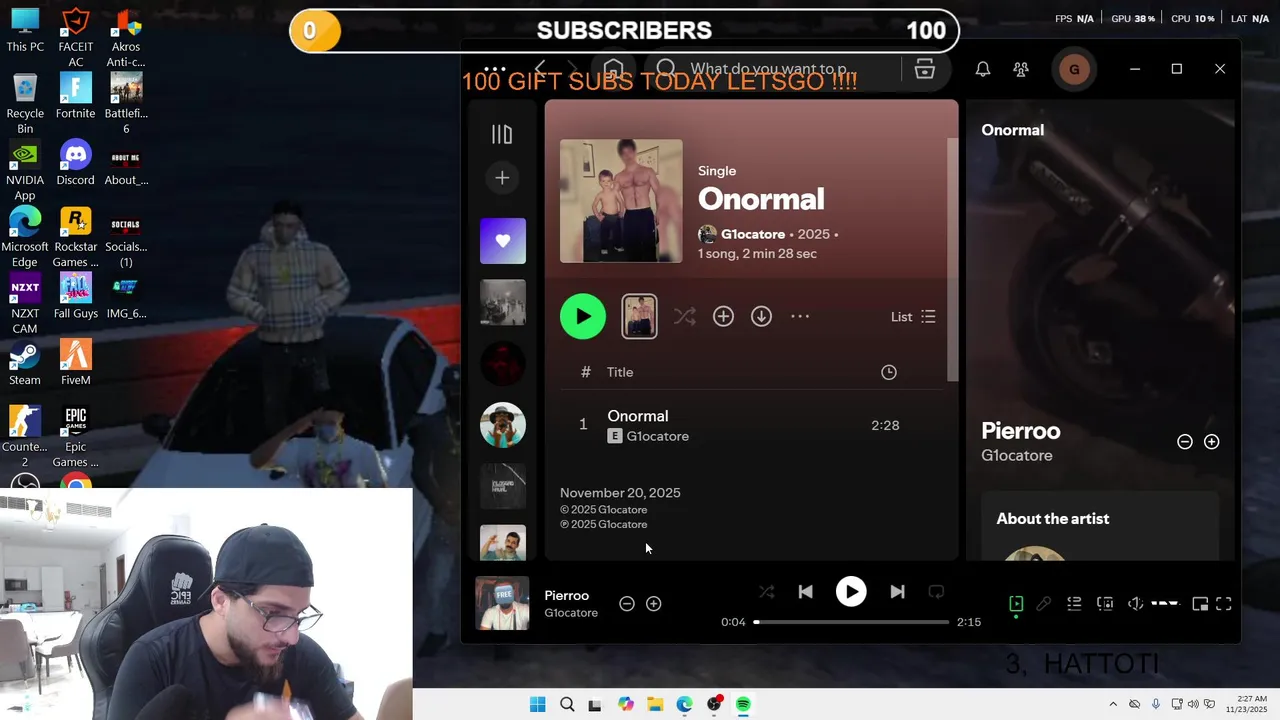Viewport: 1280px width, 720px height.
Task: Skip to the previous track
Action: click(x=805, y=592)
